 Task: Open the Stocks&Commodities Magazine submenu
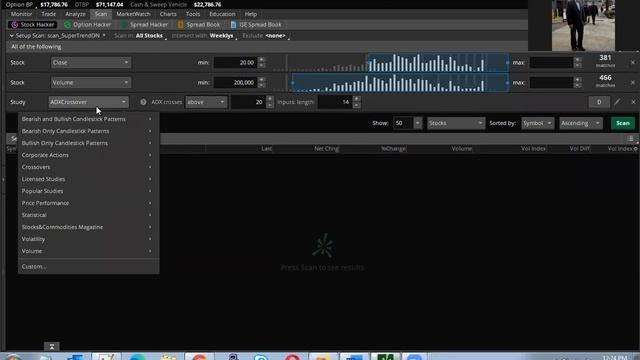(x=88, y=227)
